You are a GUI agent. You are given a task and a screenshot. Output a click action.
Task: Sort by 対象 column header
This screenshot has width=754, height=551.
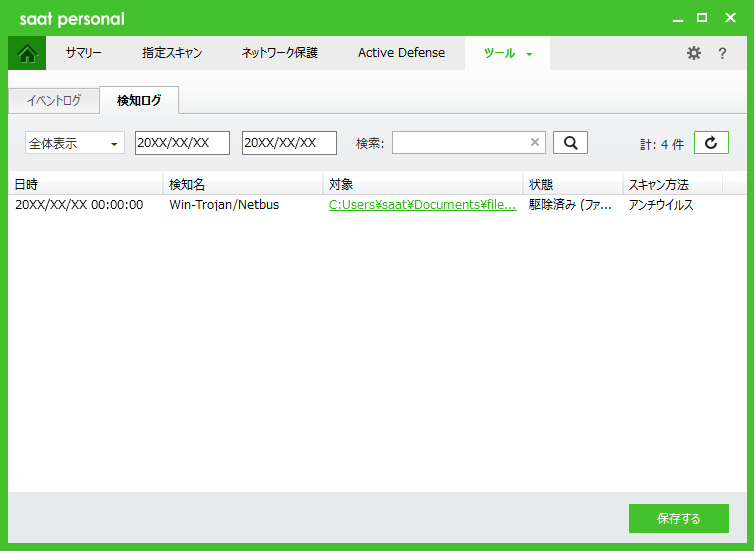(423, 184)
